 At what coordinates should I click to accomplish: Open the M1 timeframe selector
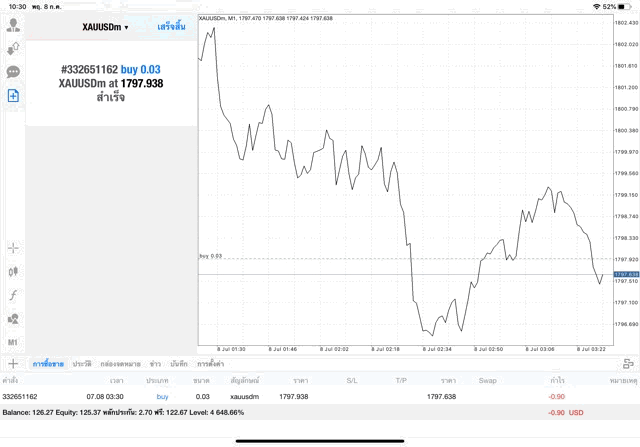[13, 342]
